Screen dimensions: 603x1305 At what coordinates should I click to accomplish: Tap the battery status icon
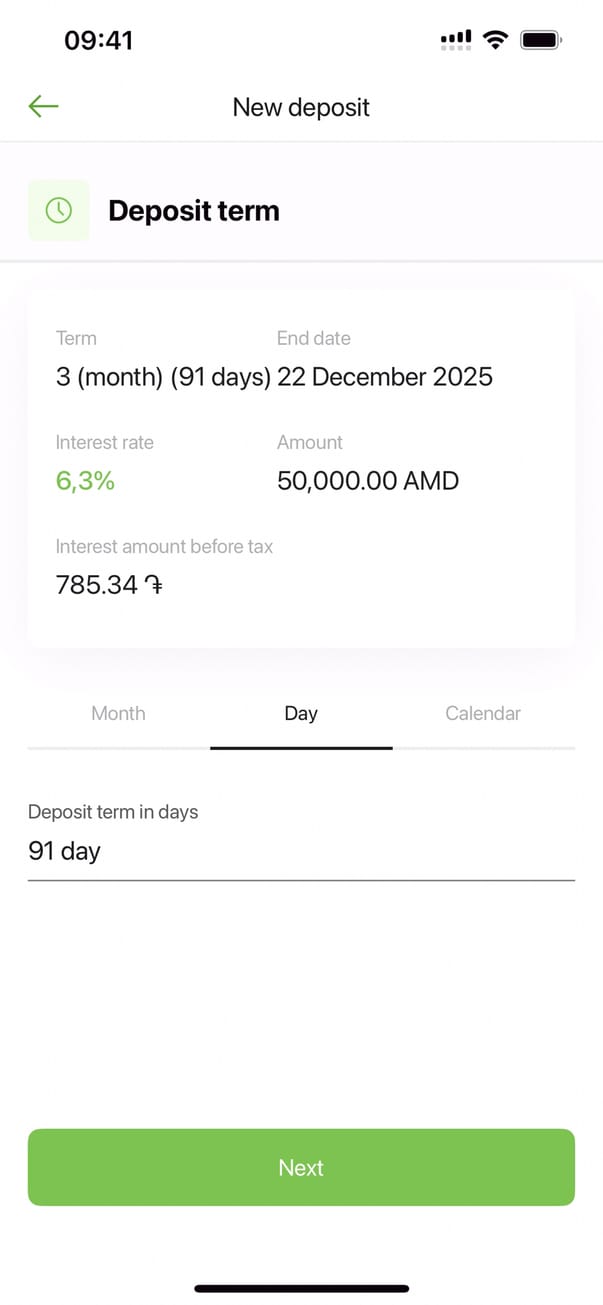(x=542, y=40)
